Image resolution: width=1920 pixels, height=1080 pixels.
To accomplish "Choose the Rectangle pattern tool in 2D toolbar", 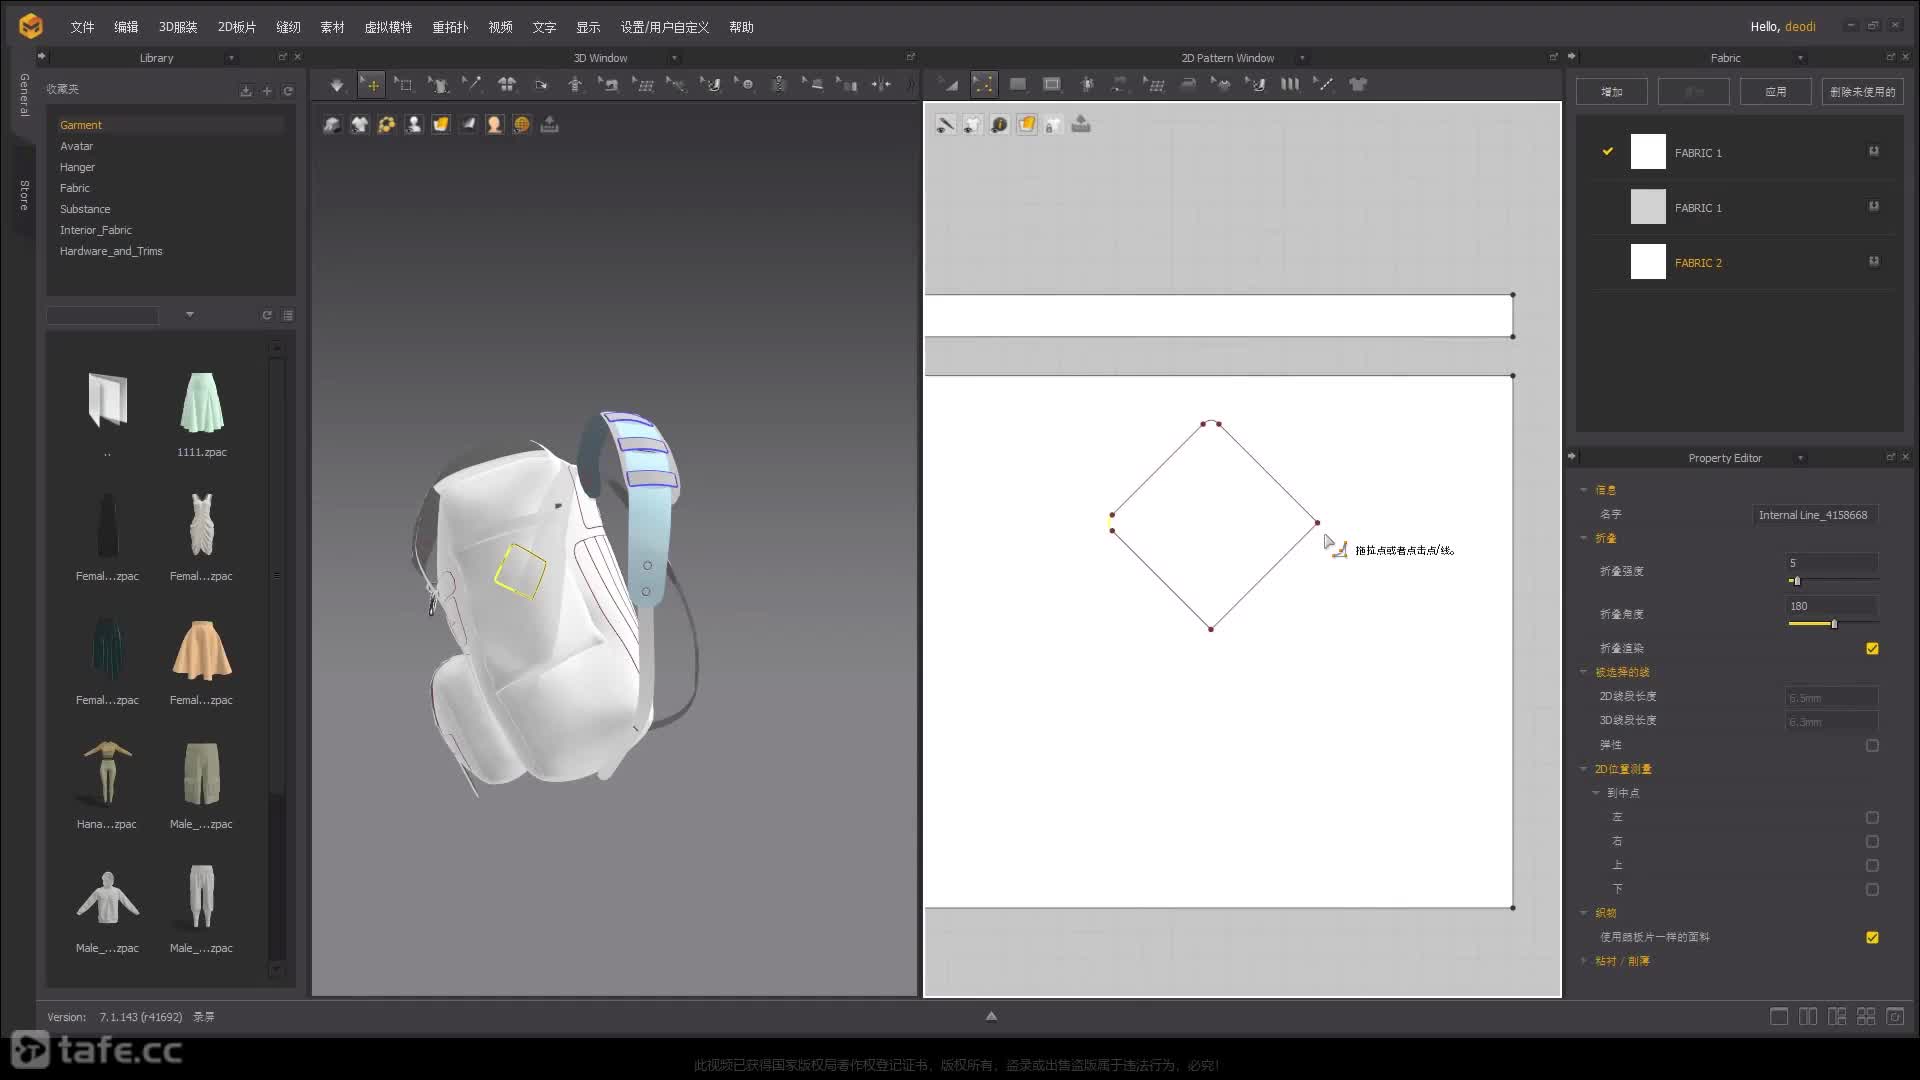I will click(1018, 85).
